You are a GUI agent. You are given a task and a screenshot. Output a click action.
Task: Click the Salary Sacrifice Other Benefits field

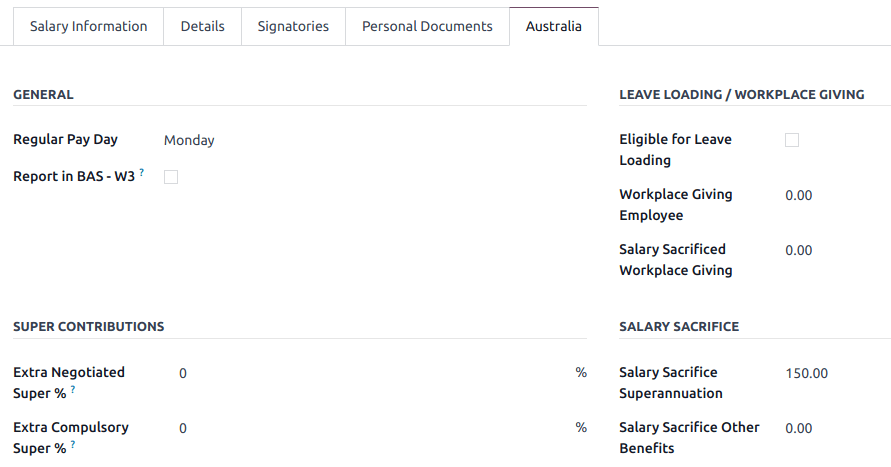(830, 429)
